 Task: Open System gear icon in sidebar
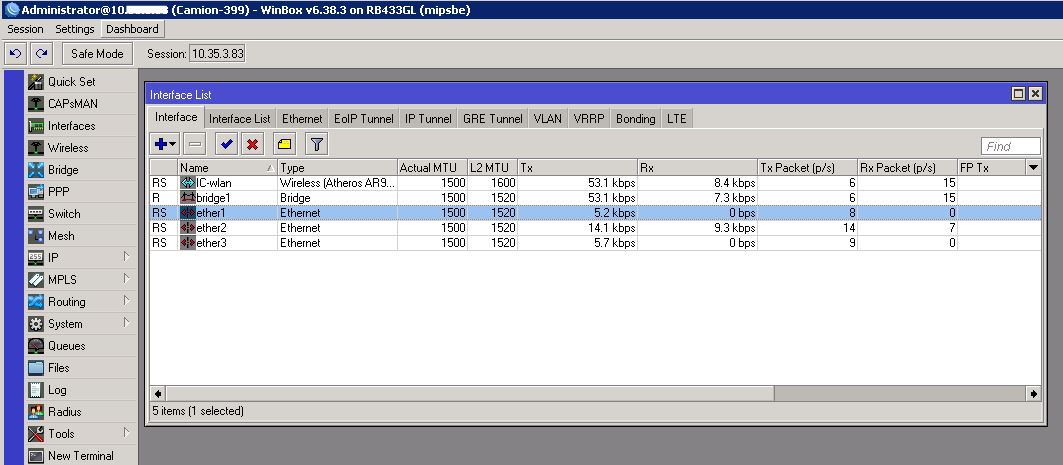(36, 324)
